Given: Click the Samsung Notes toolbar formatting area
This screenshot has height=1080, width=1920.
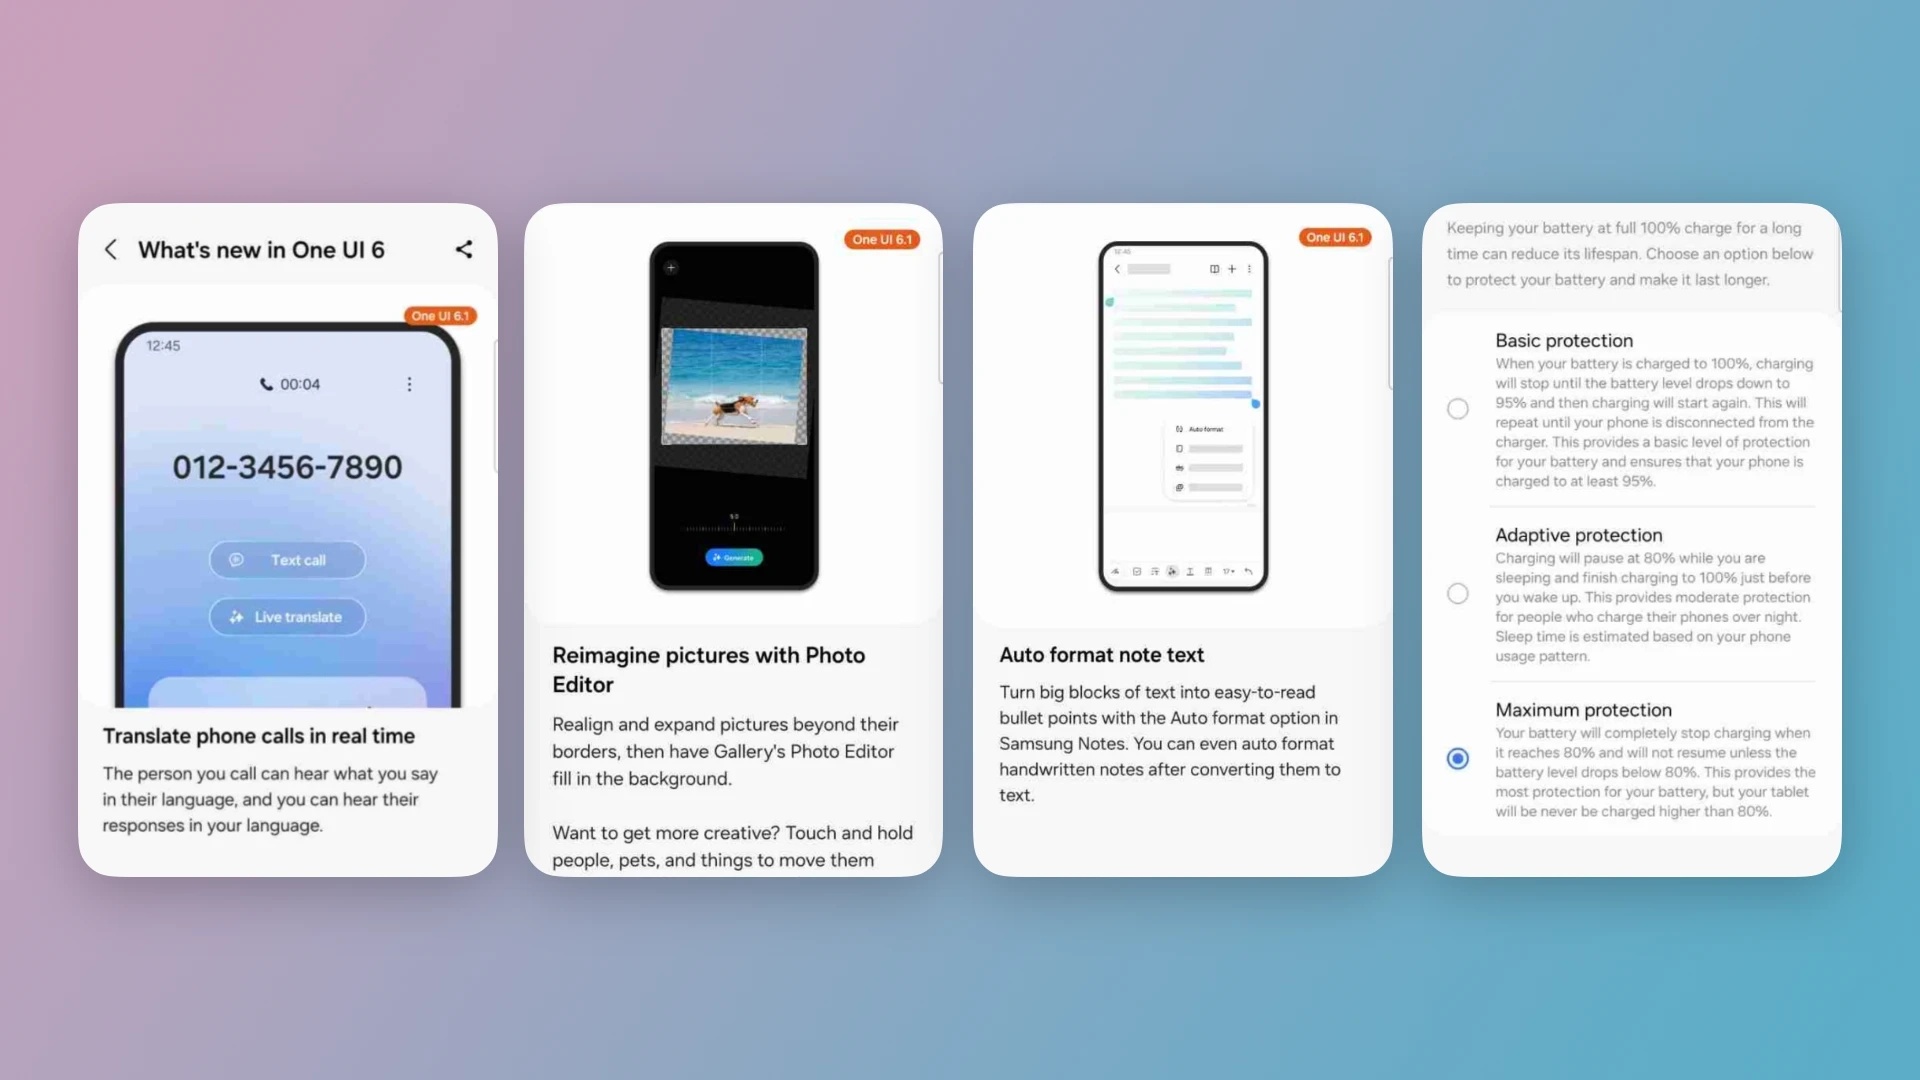Looking at the screenshot, I should [1180, 572].
